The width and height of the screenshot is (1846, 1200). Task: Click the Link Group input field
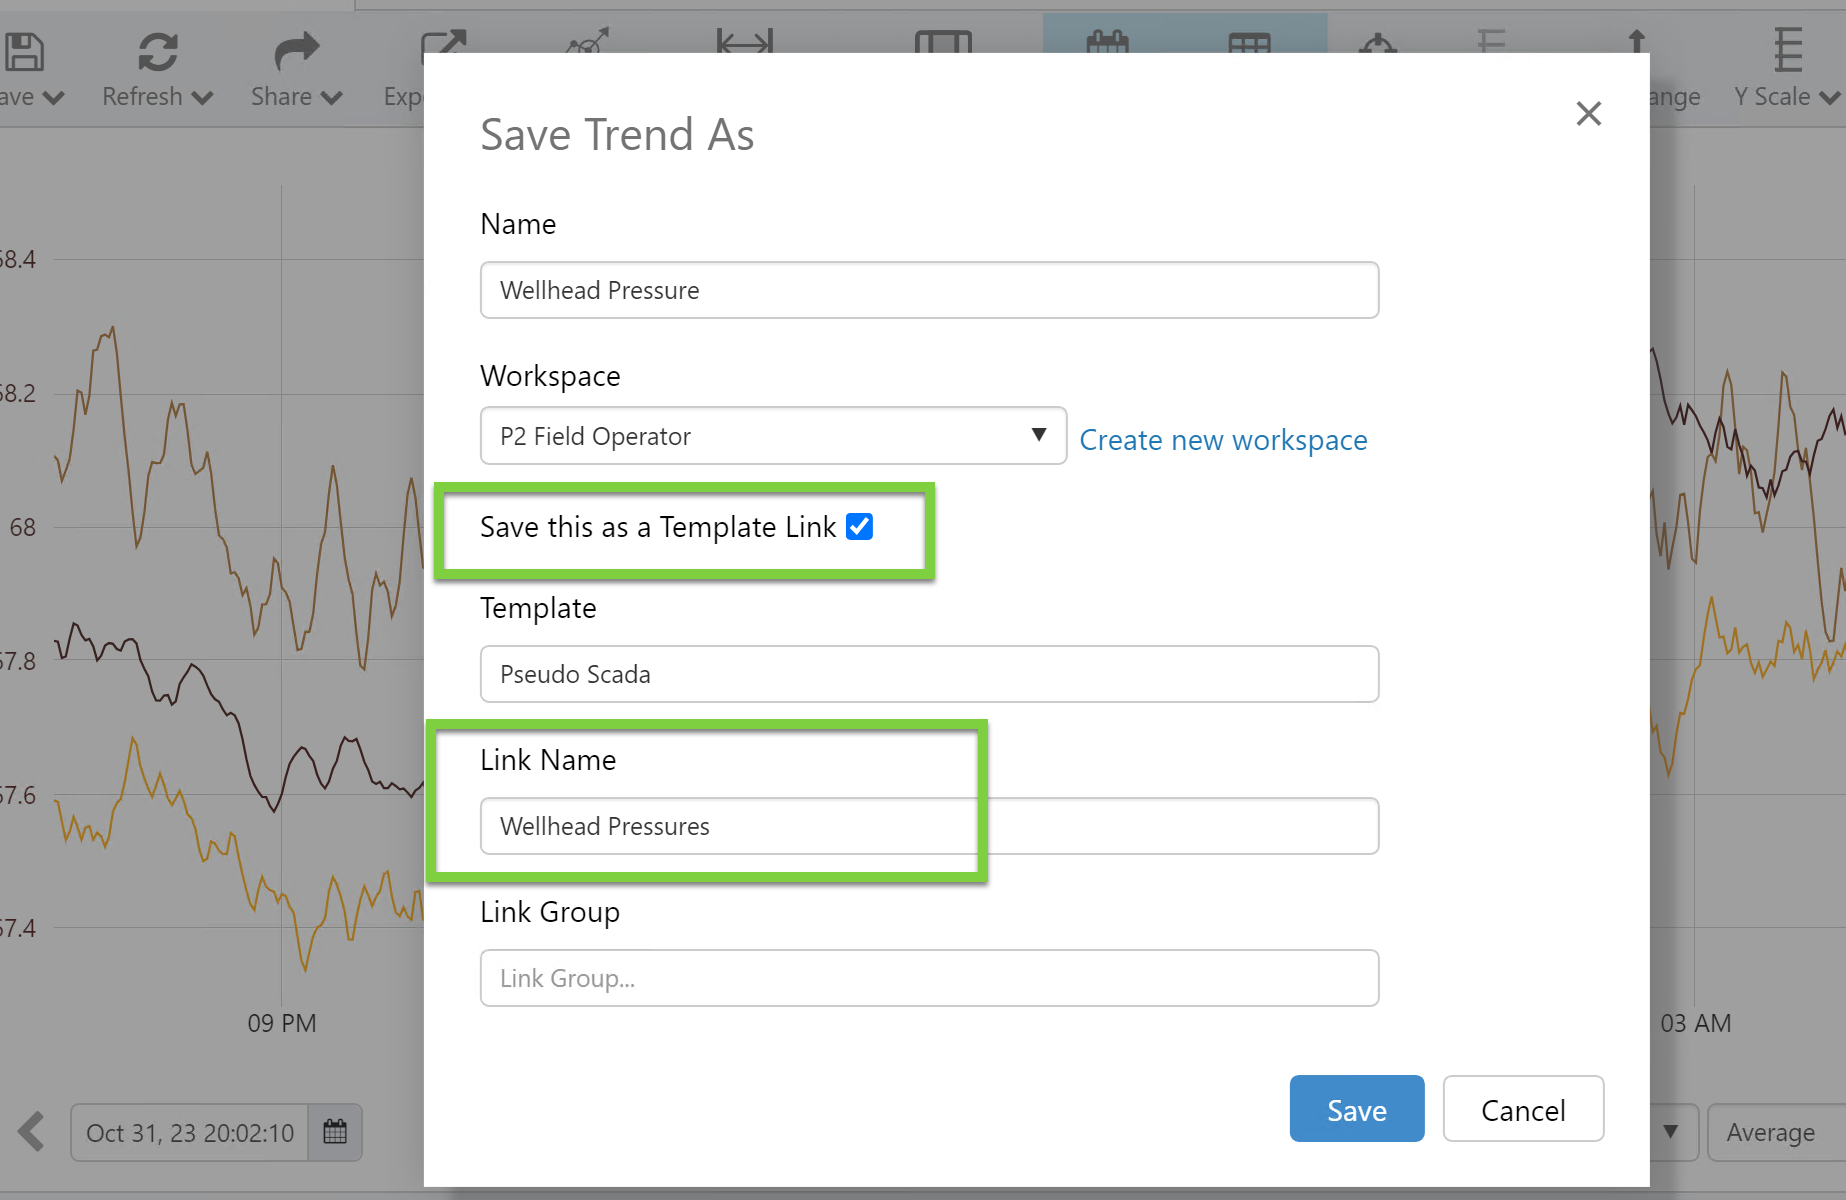tap(929, 978)
